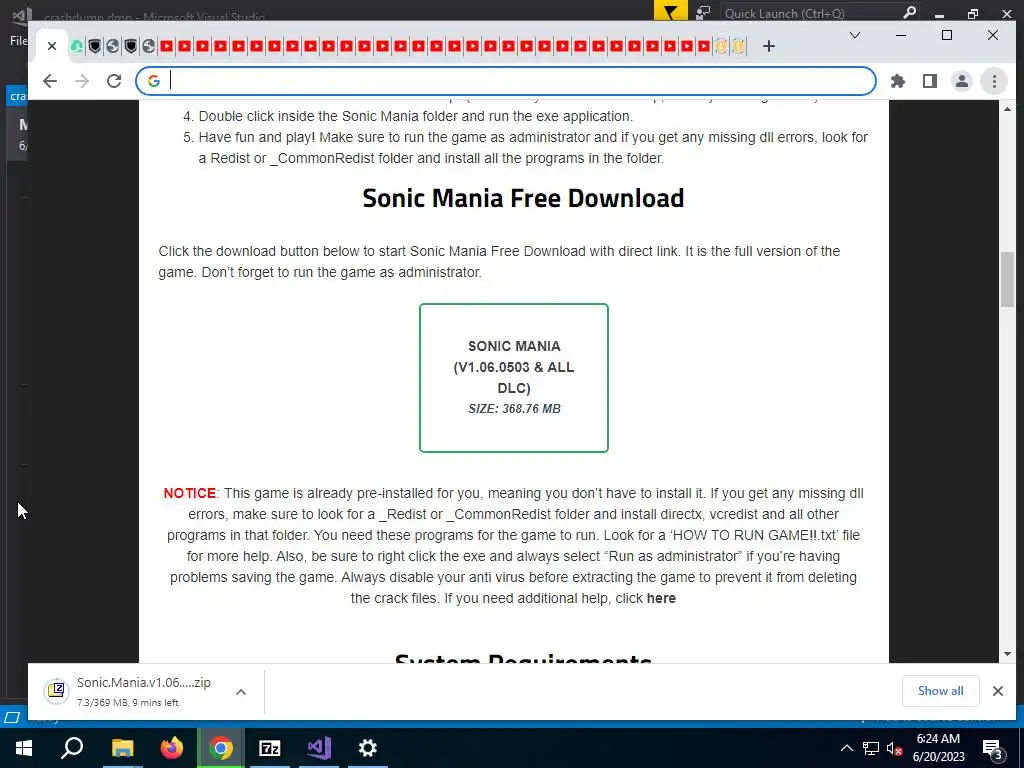Click the scrollbar down arrow
The width and height of the screenshot is (1024, 768).
(x=1008, y=654)
